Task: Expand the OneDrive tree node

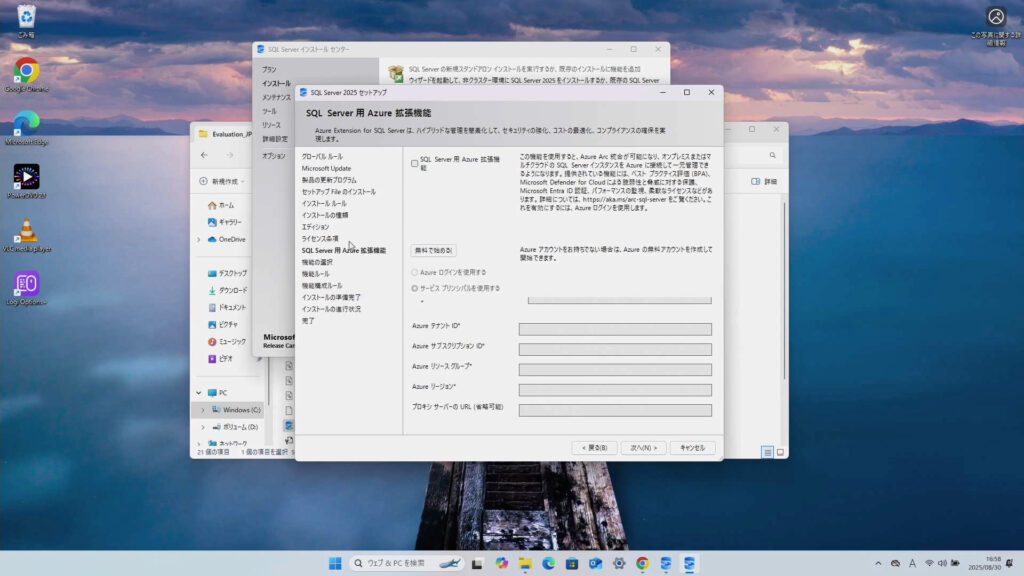Action: pyautogui.click(x=199, y=240)
